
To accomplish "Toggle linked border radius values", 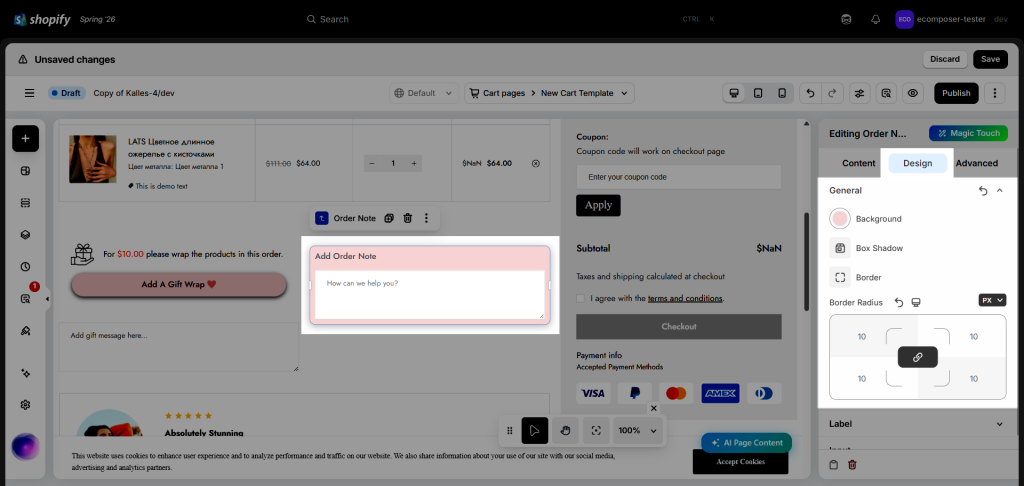I will point(918,357).
